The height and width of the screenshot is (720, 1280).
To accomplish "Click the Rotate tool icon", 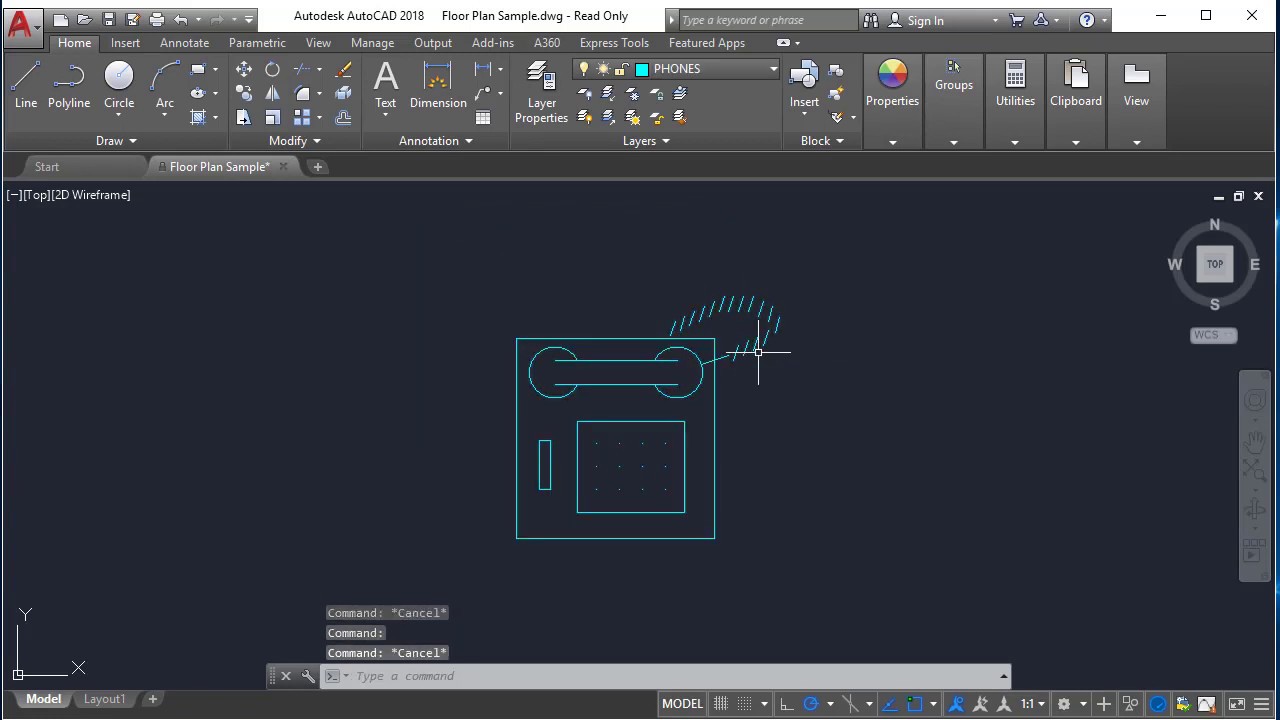I will click(273, 69).
